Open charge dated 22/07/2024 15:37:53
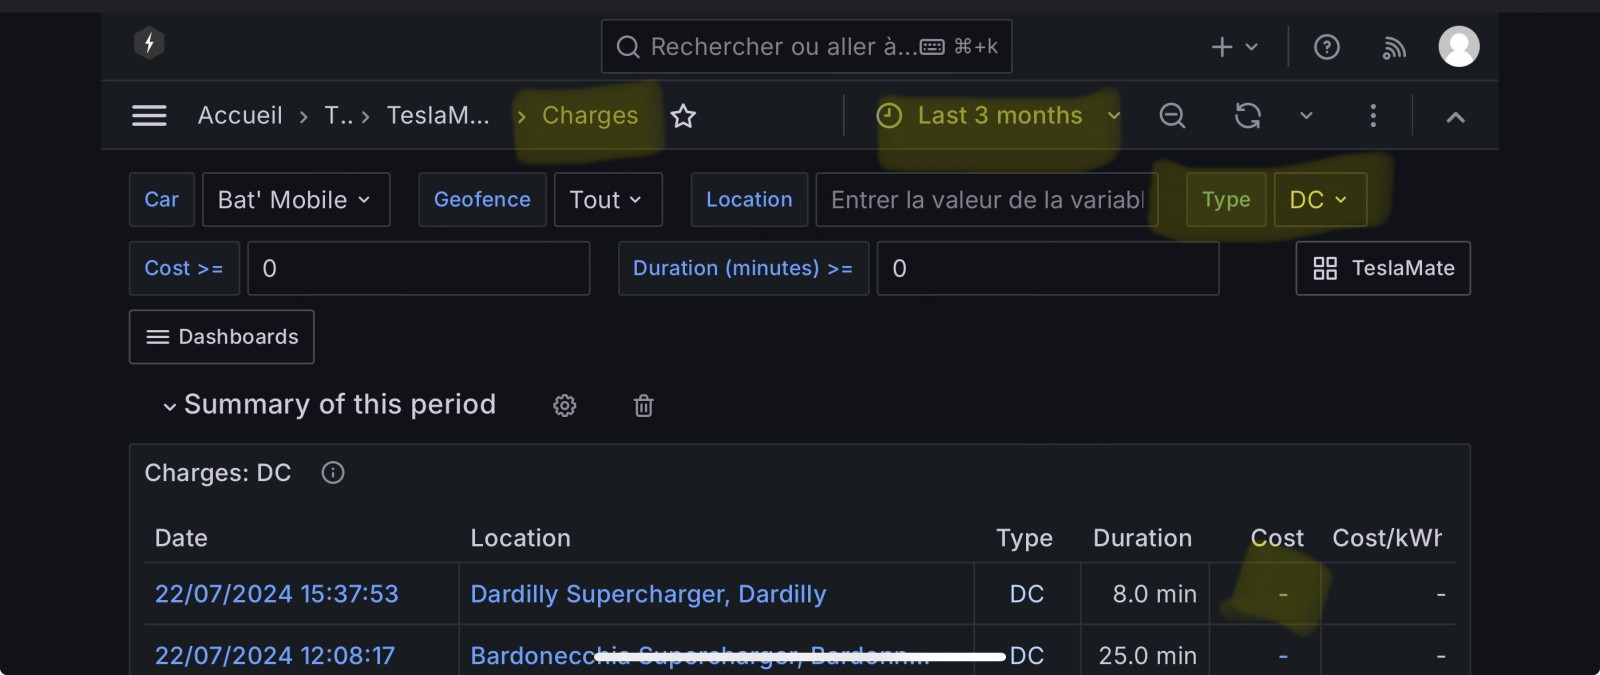 pos(276,594)
